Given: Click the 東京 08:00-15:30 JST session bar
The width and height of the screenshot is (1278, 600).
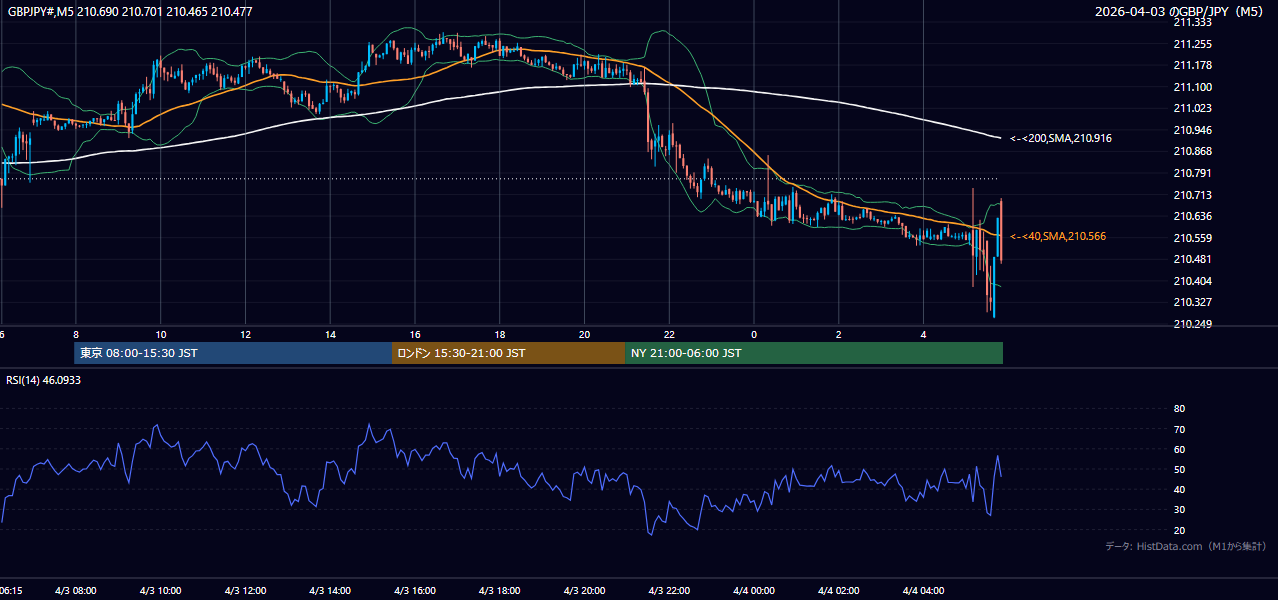Looking at the screenshot, I should pyautogui.click(x=233, y=353).
